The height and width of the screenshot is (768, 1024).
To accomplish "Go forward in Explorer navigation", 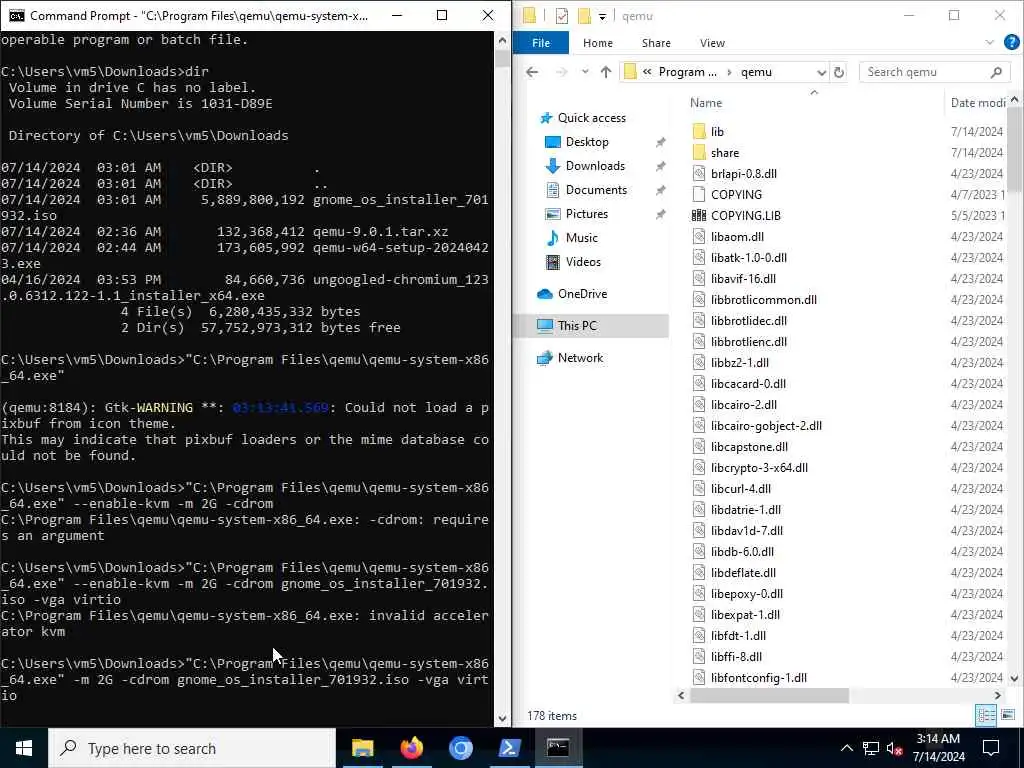I will tap(561, 72).
